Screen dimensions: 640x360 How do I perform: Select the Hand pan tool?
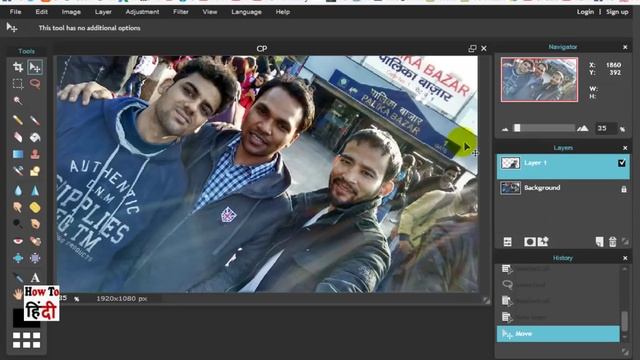click(x=18, y=294)
